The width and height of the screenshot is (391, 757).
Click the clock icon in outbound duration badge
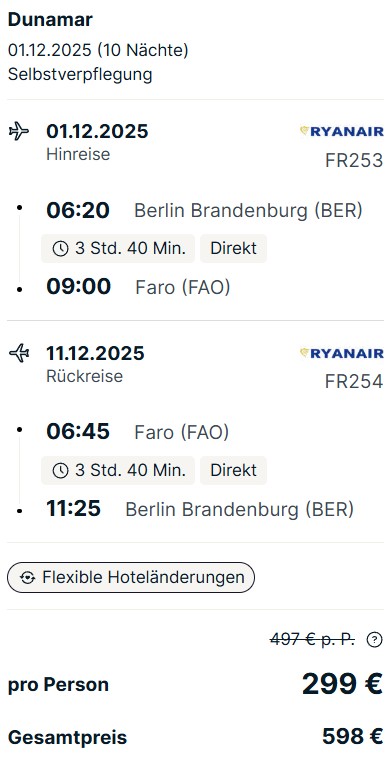click(x=60, y=249)
